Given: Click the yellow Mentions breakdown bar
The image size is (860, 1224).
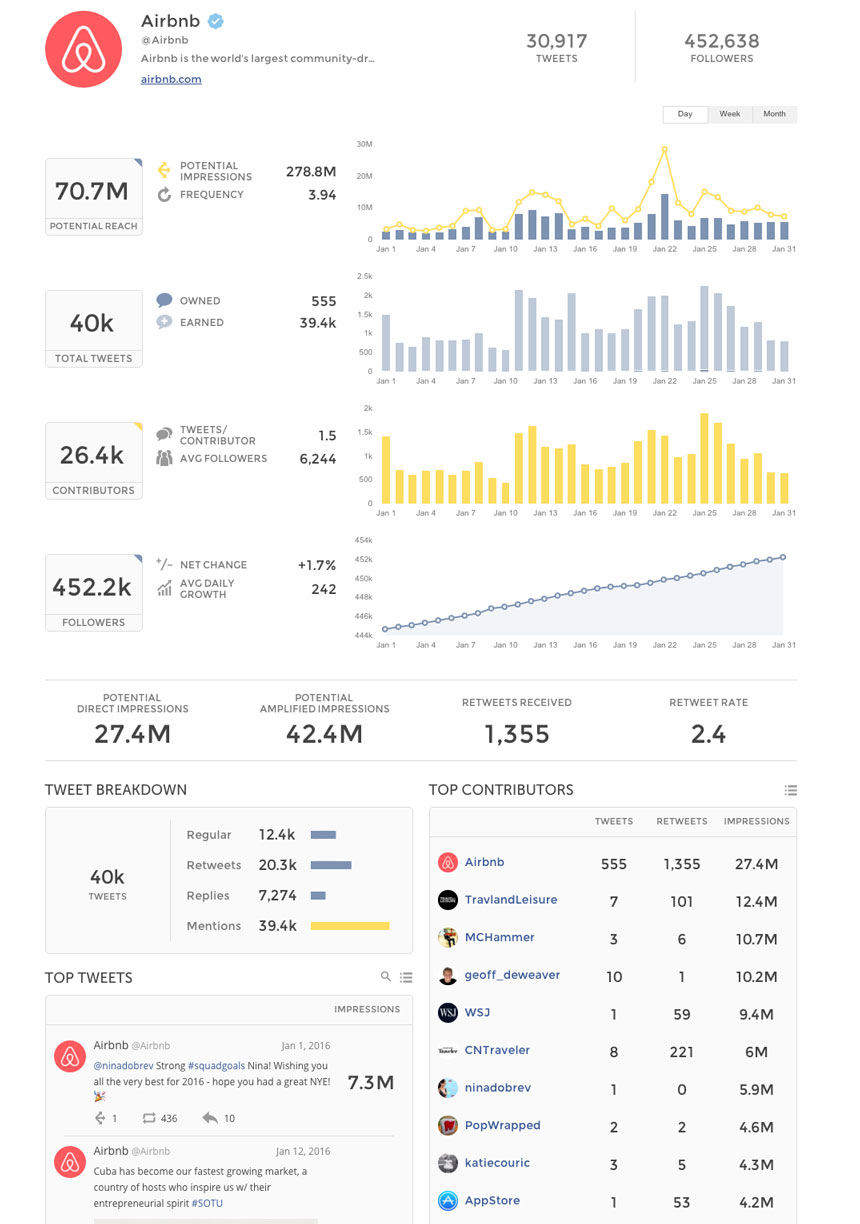Looking at the screenshot, I should coord(350,926).
